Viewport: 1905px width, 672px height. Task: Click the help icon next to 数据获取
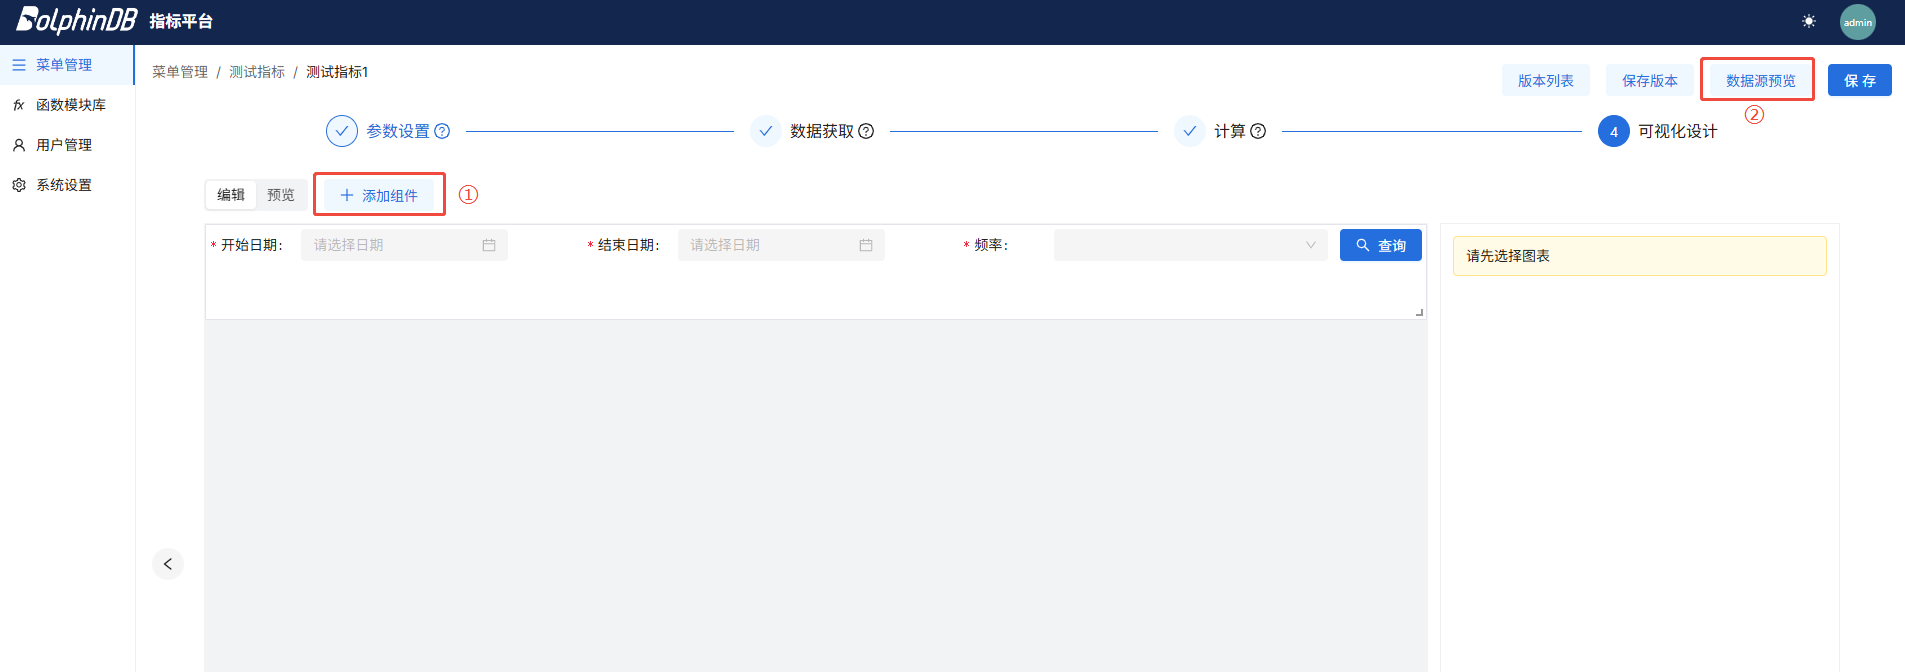(866, 131)
